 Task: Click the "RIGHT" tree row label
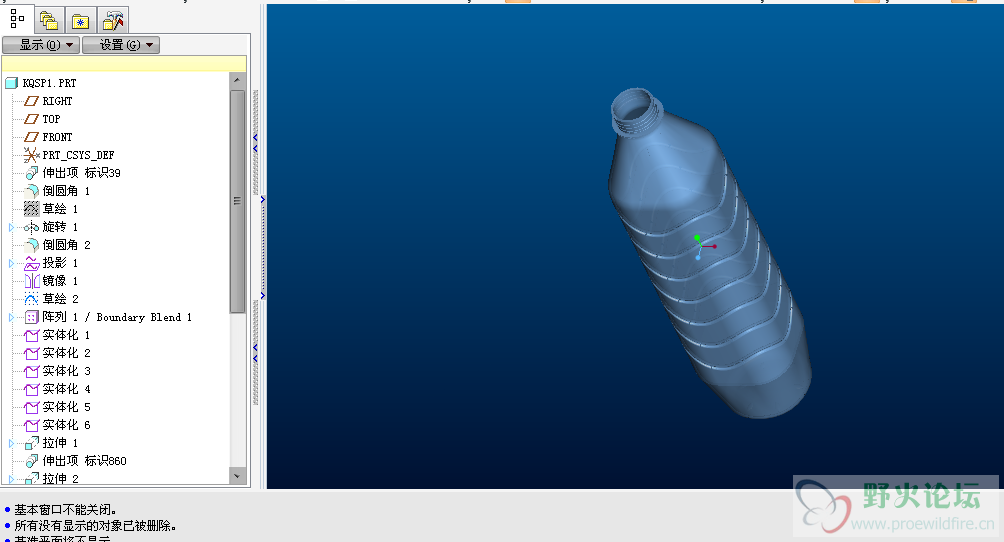(x=57, y=101)
